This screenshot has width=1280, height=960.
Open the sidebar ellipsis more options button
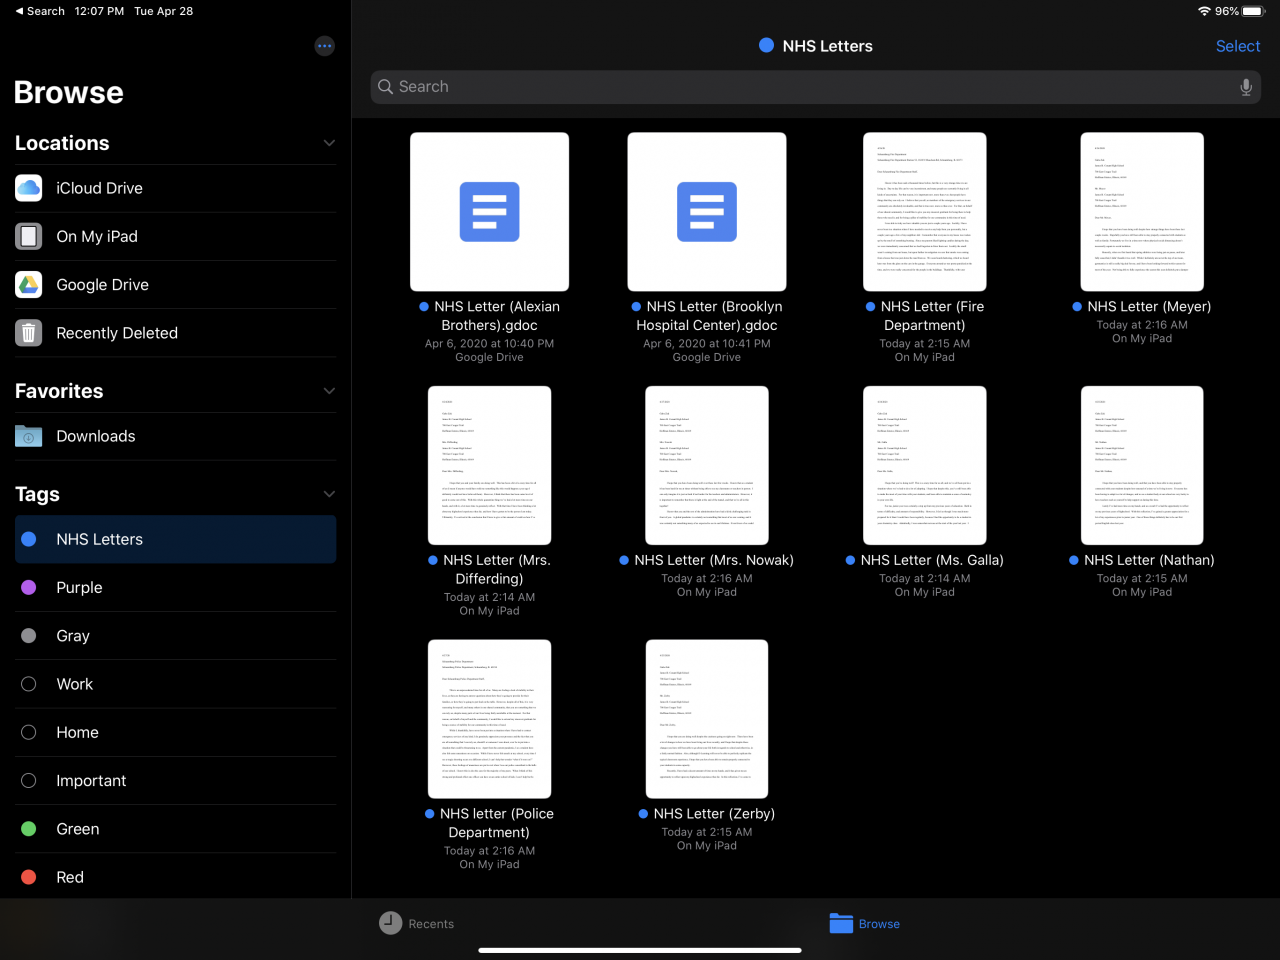(x=324, y=46)
